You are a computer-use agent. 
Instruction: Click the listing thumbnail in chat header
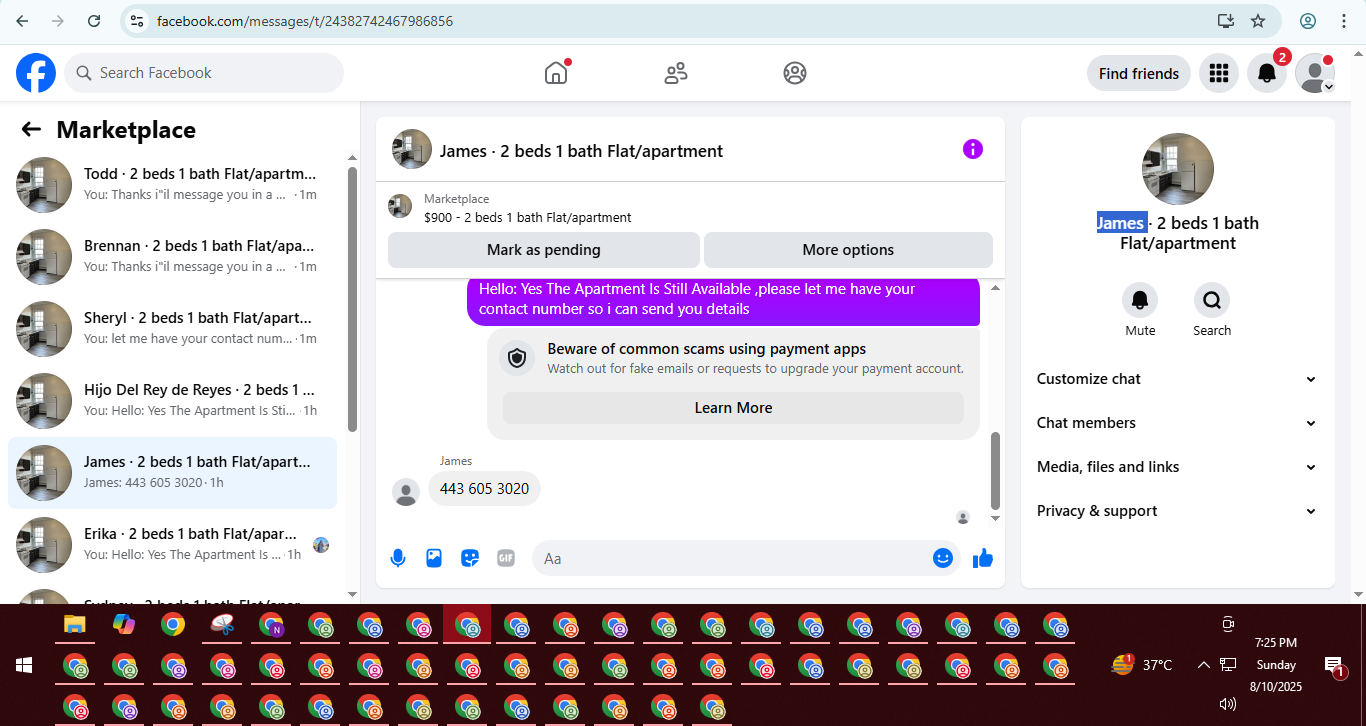click(x=412, y=149)
